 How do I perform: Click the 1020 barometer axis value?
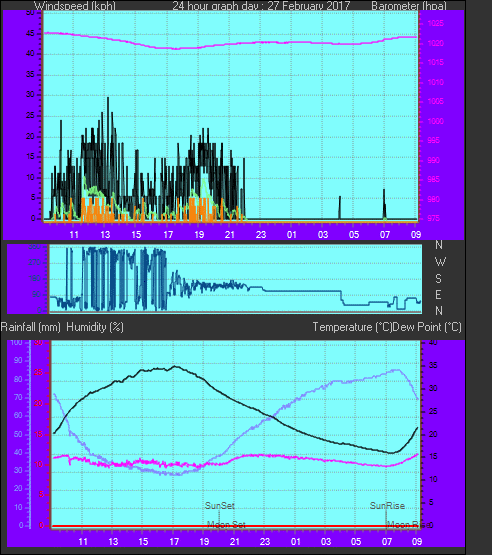(x=435, y=44)
